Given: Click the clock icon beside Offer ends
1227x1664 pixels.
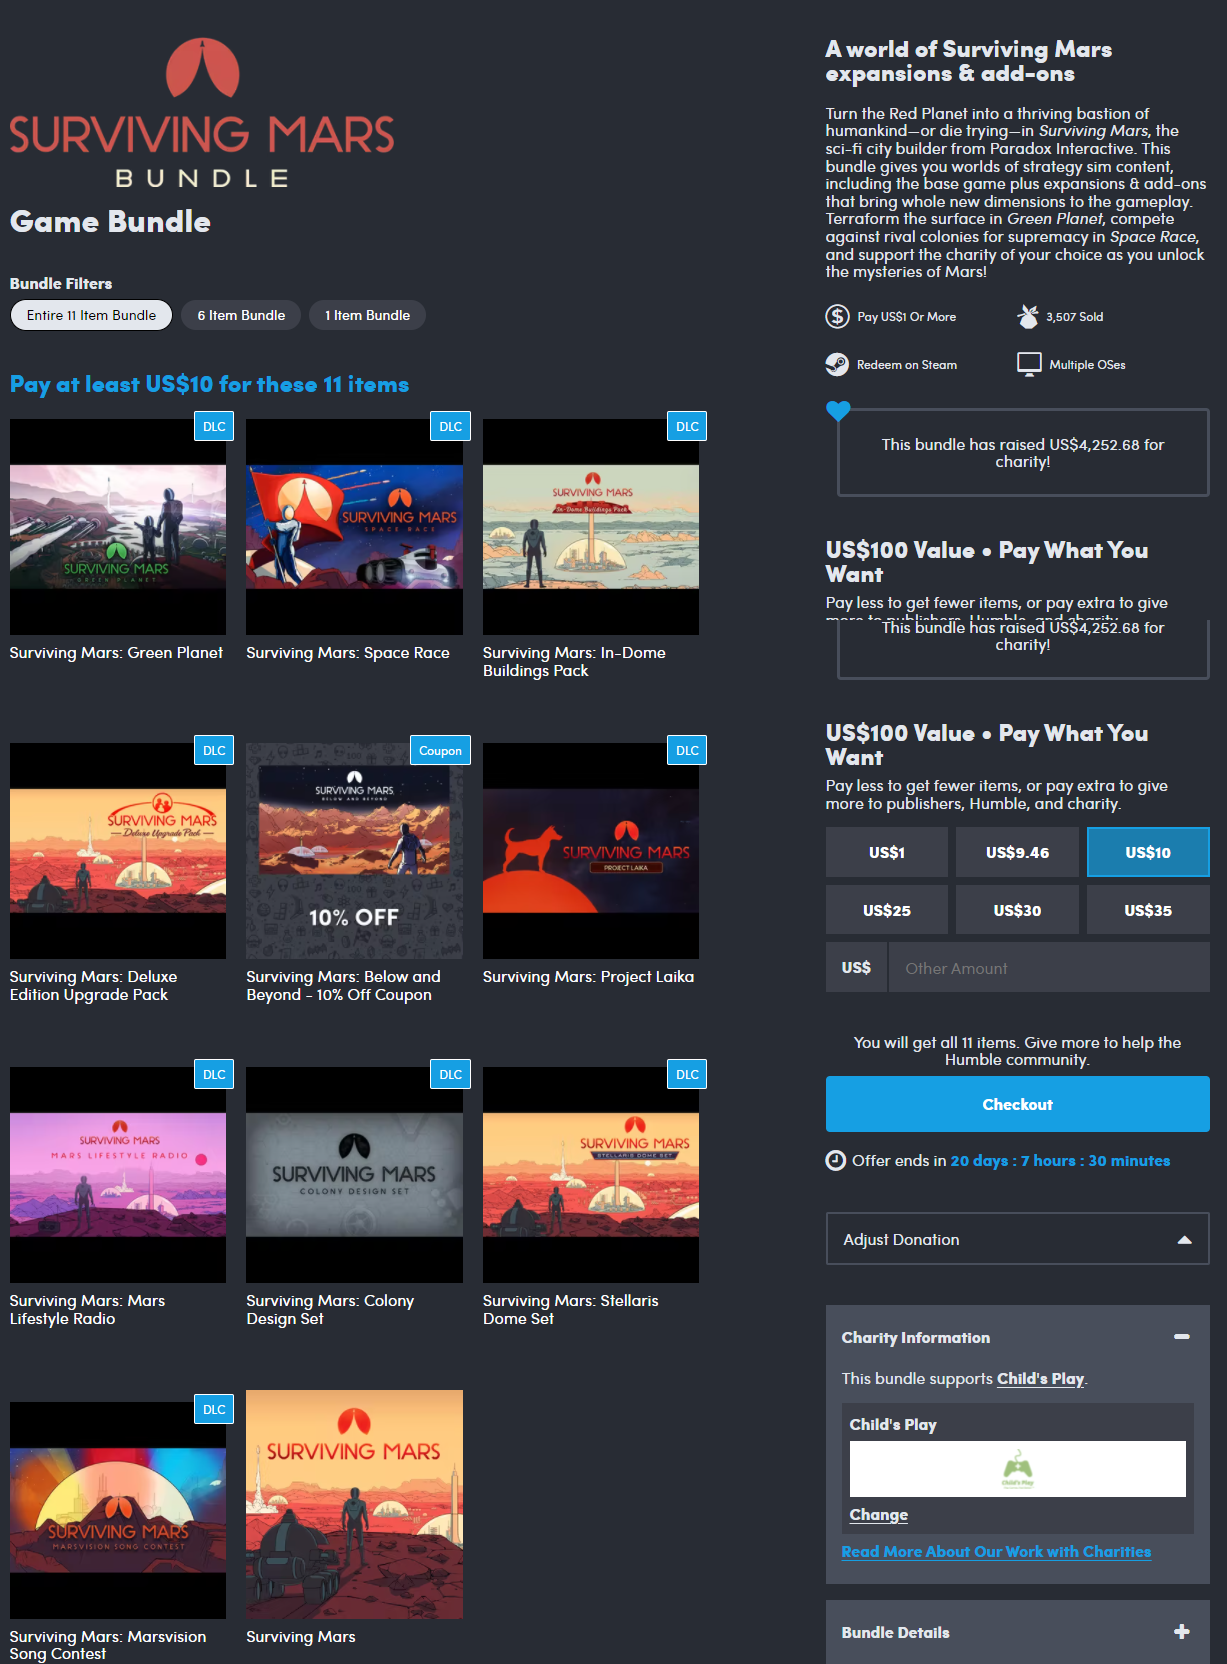Looking at the screenshot, I should click(836, 1160).
